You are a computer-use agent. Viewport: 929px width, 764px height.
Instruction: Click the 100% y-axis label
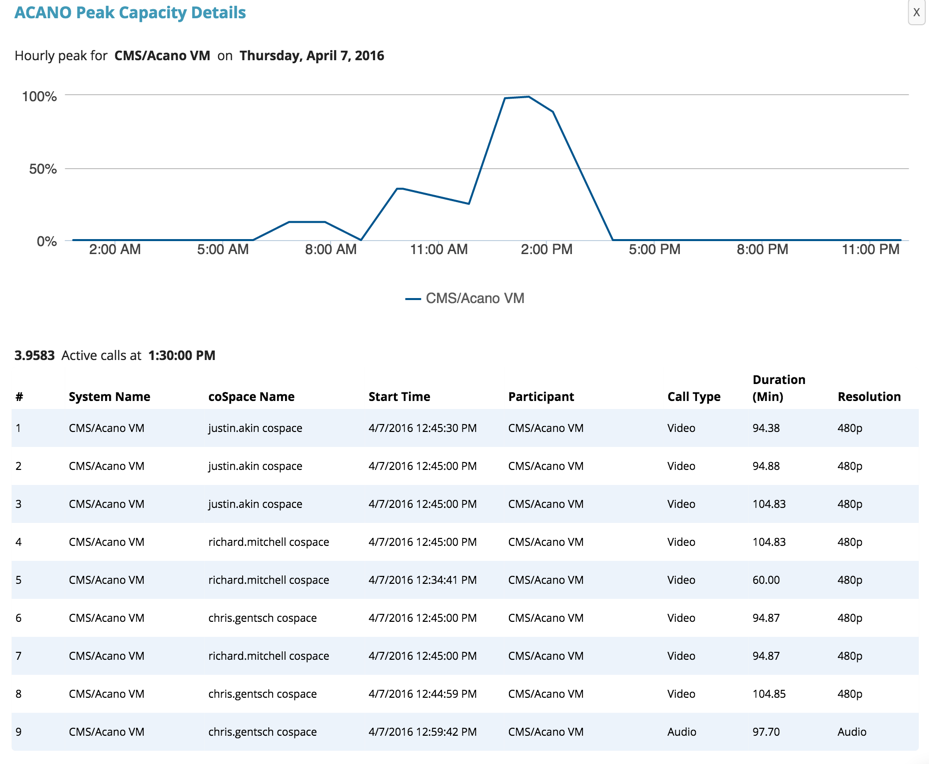click(x=39, y=97)
